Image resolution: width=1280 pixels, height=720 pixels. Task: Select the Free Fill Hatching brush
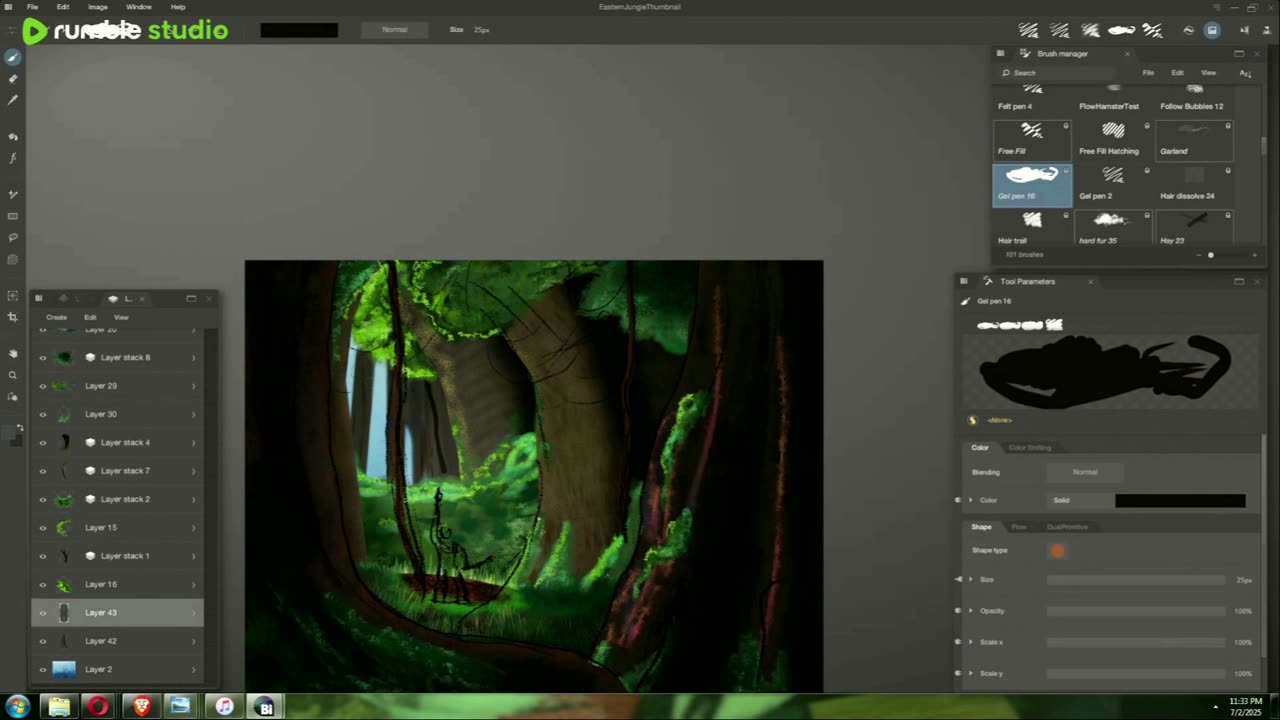(x=1113, y=139)
